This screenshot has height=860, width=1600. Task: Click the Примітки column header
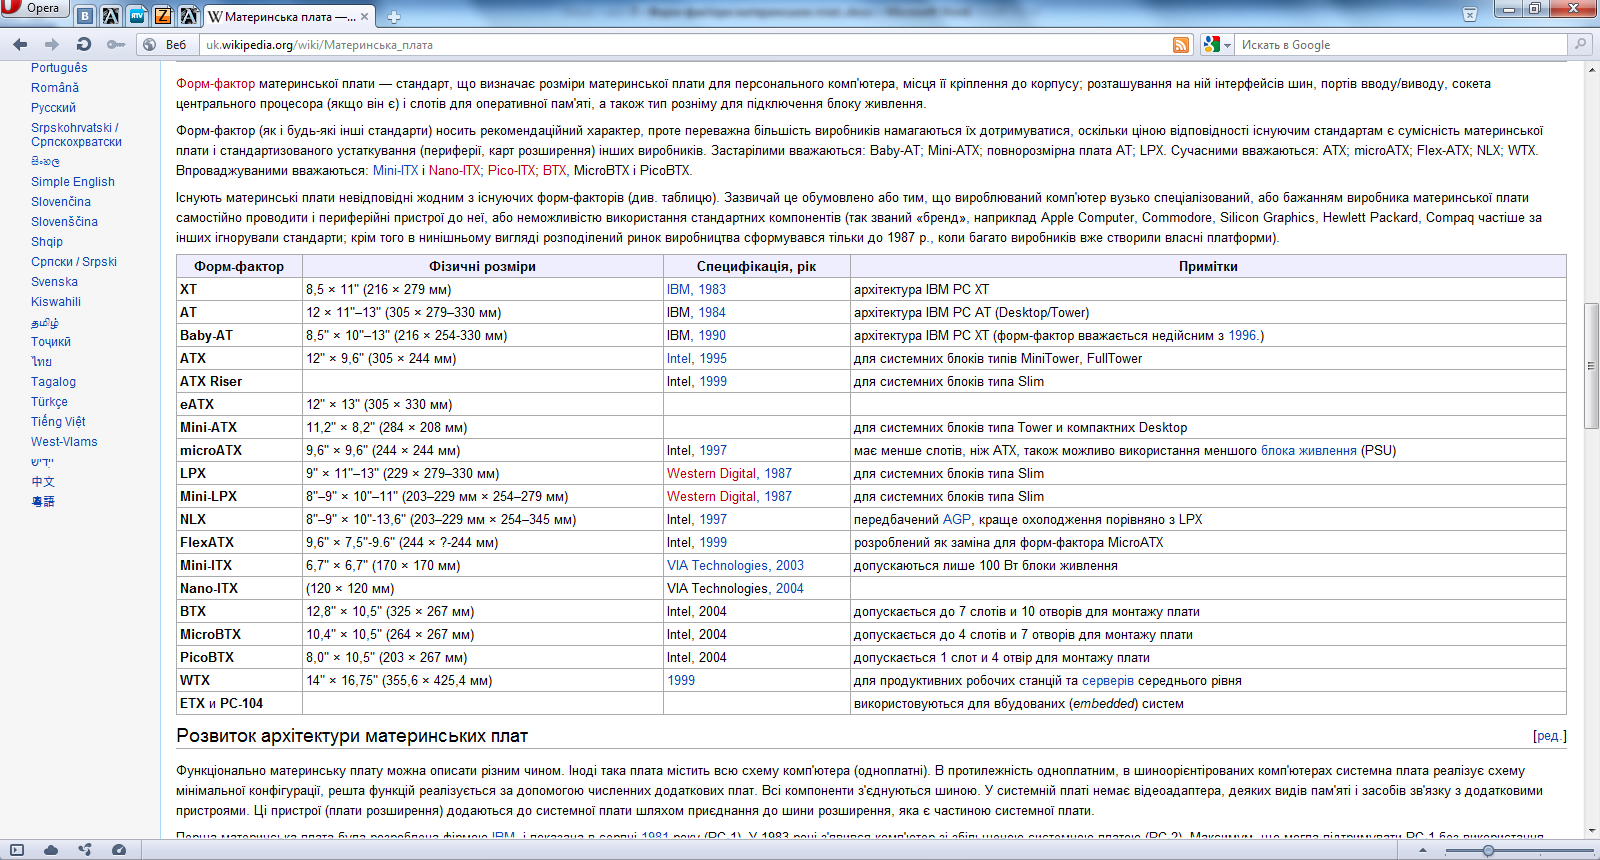[x=1208, y=267]
